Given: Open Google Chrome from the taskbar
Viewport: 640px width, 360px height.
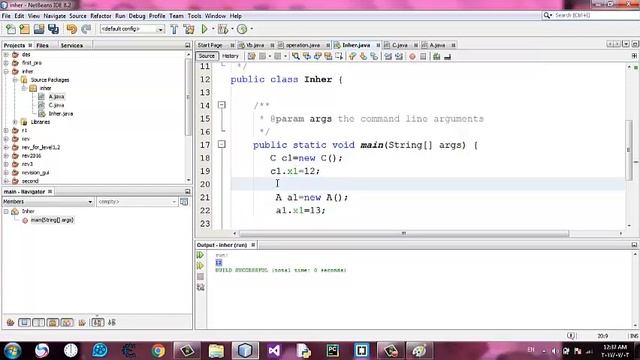Looking at the screenshot, I should (x=158, y=351).
